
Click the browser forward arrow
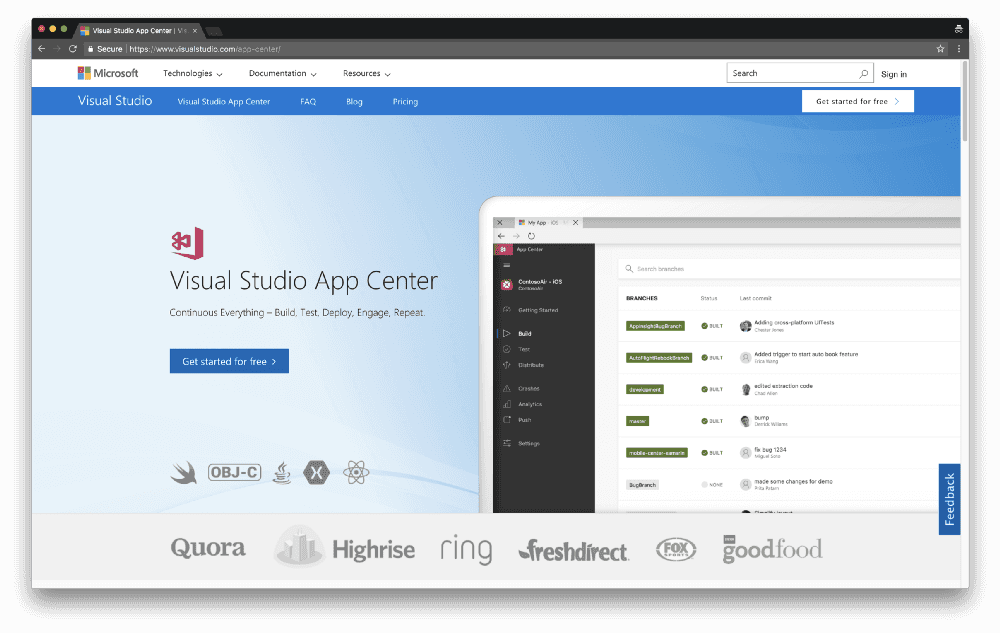57,48
